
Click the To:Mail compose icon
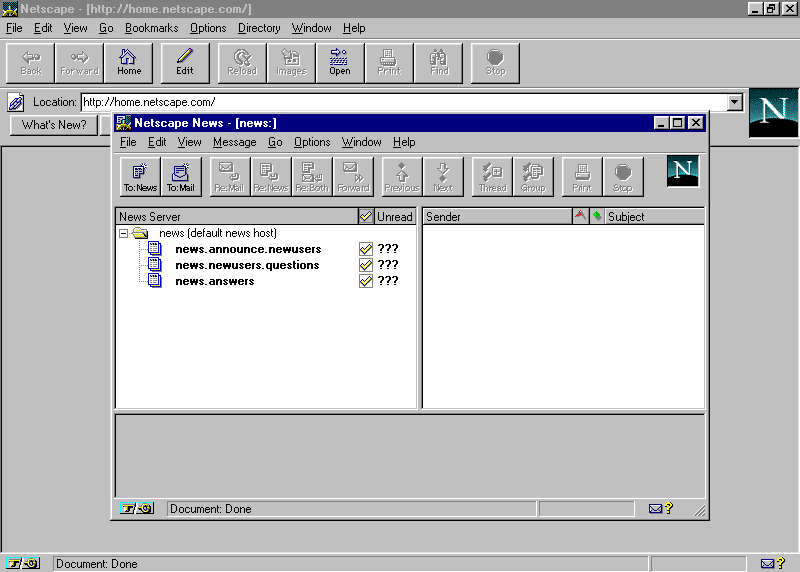181,177
